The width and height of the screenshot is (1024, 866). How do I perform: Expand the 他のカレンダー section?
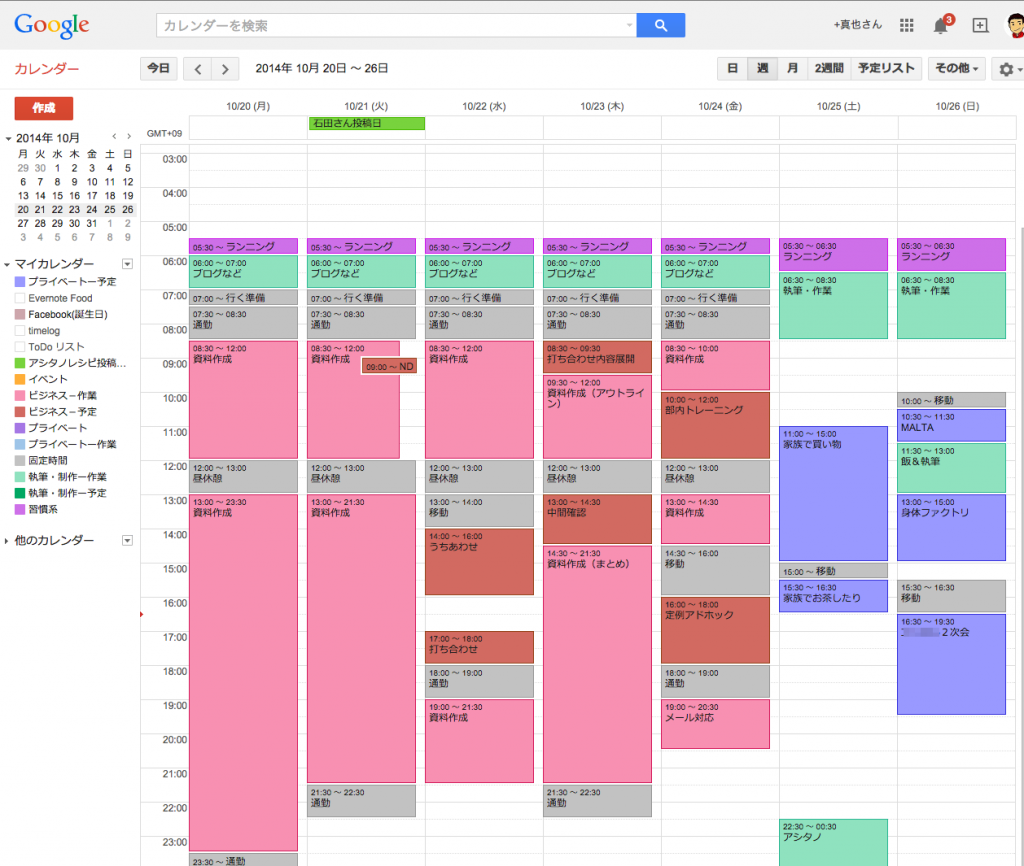(8, 541)
